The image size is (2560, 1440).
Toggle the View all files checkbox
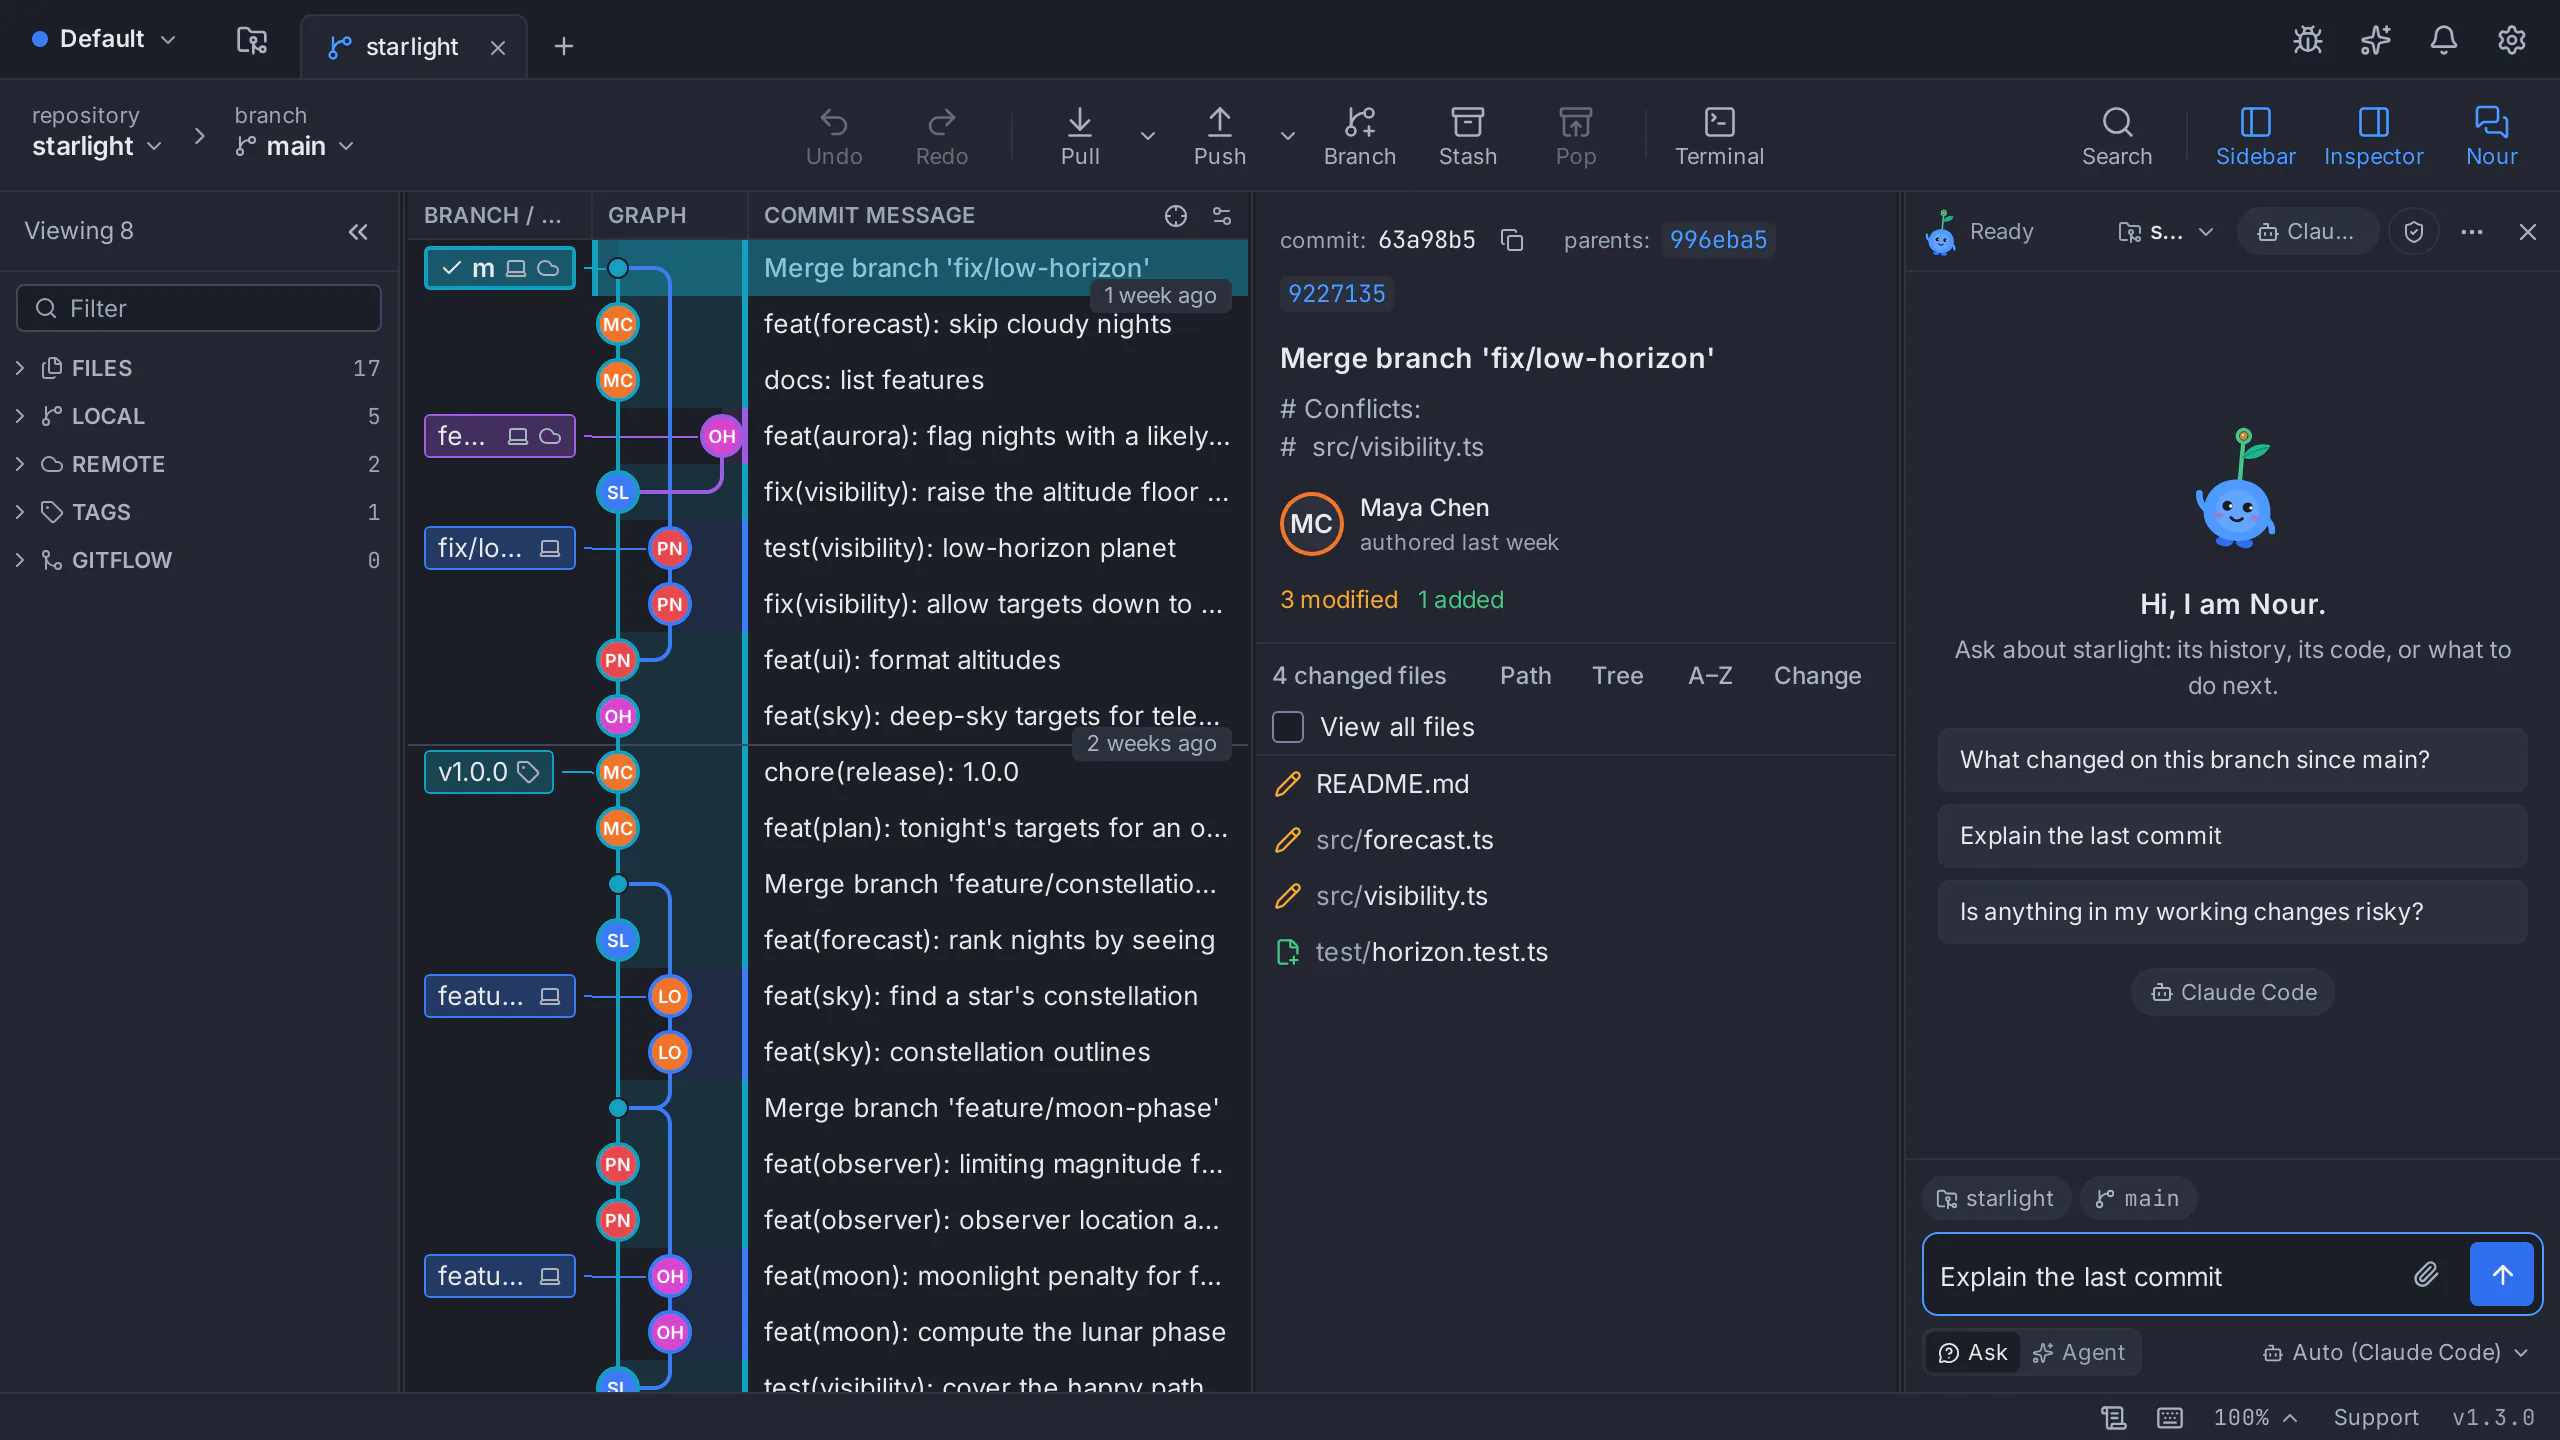pyautogui.click(x=1288, y=727)
